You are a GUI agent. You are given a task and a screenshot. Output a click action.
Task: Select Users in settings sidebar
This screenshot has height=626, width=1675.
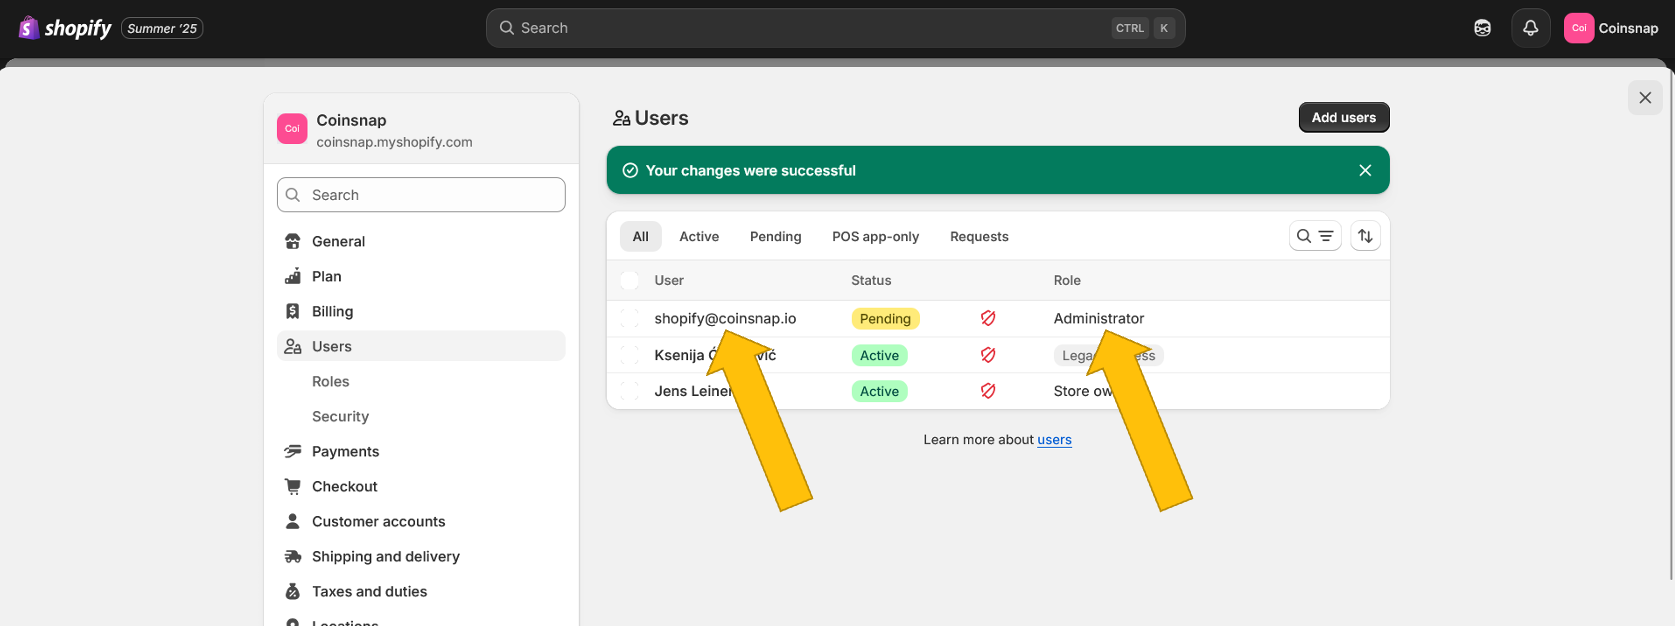click(421, 346)
